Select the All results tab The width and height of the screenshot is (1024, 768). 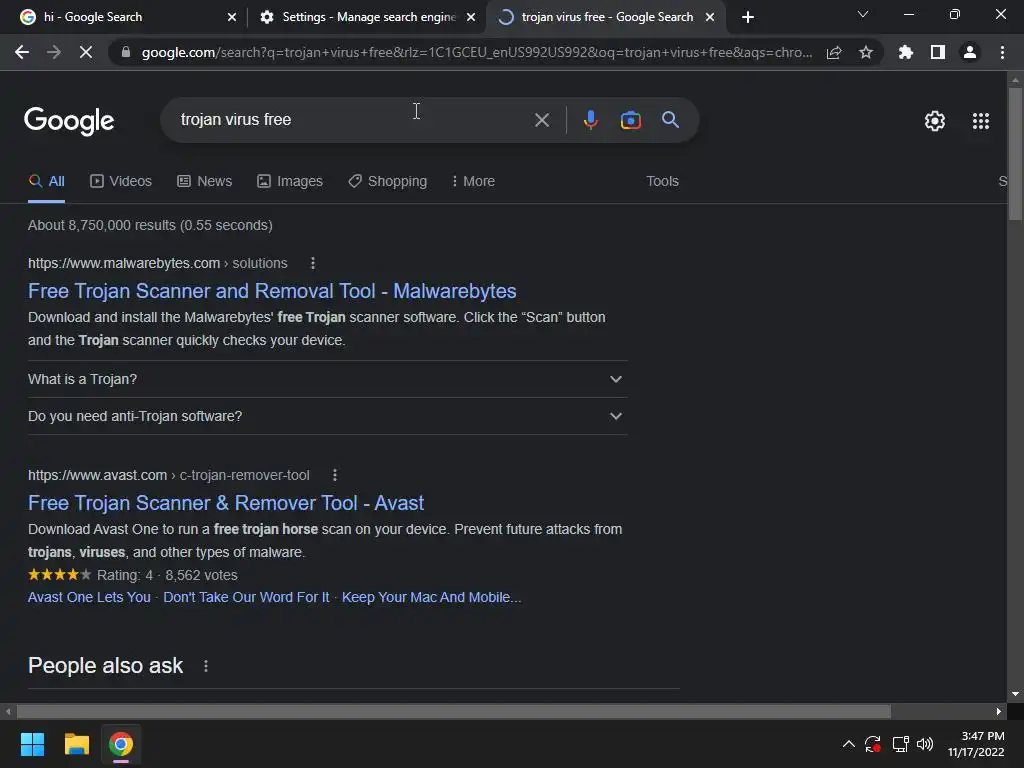point(46,182)
